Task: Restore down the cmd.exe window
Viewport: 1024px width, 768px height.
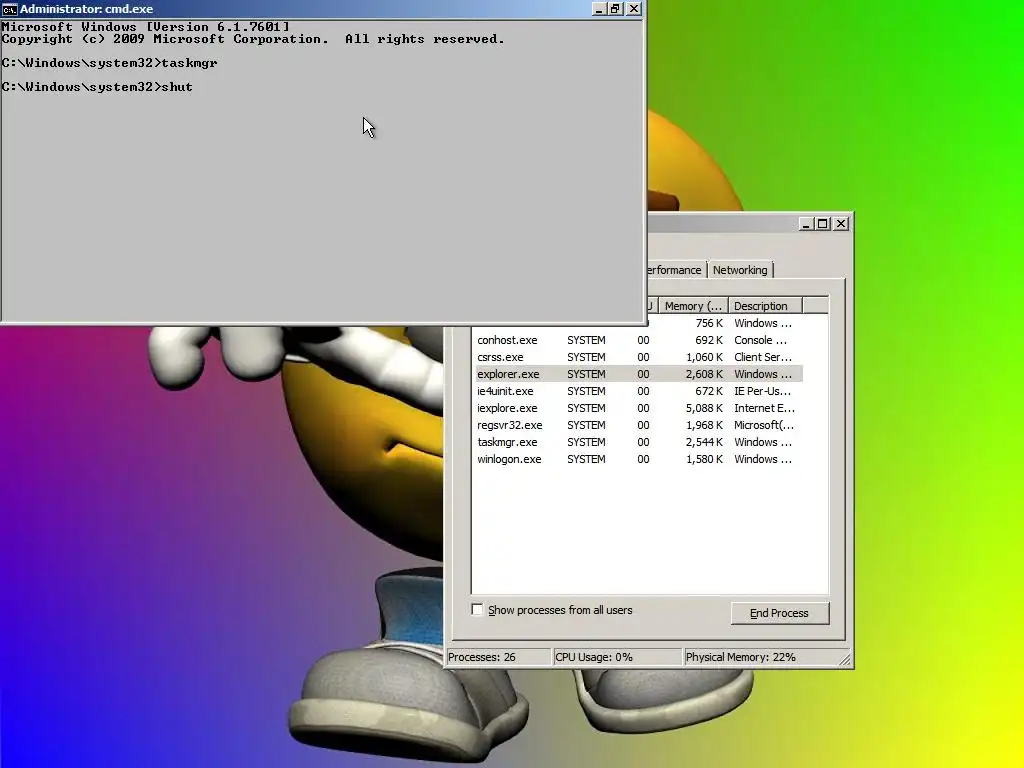Action: point(615,9)
